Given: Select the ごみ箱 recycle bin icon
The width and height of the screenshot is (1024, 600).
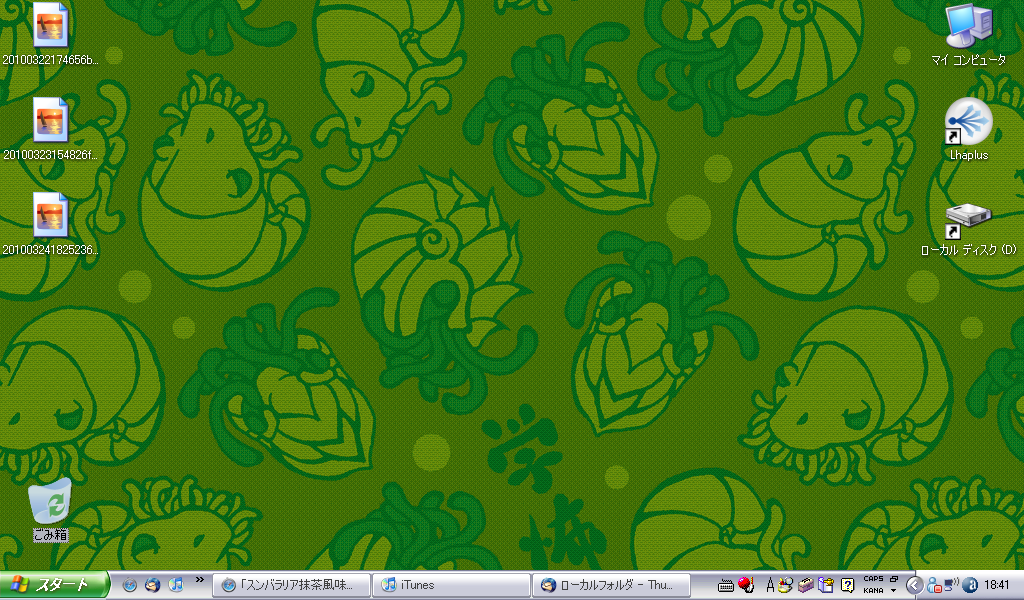Looking at the screenshot, I should coord(50,500).
